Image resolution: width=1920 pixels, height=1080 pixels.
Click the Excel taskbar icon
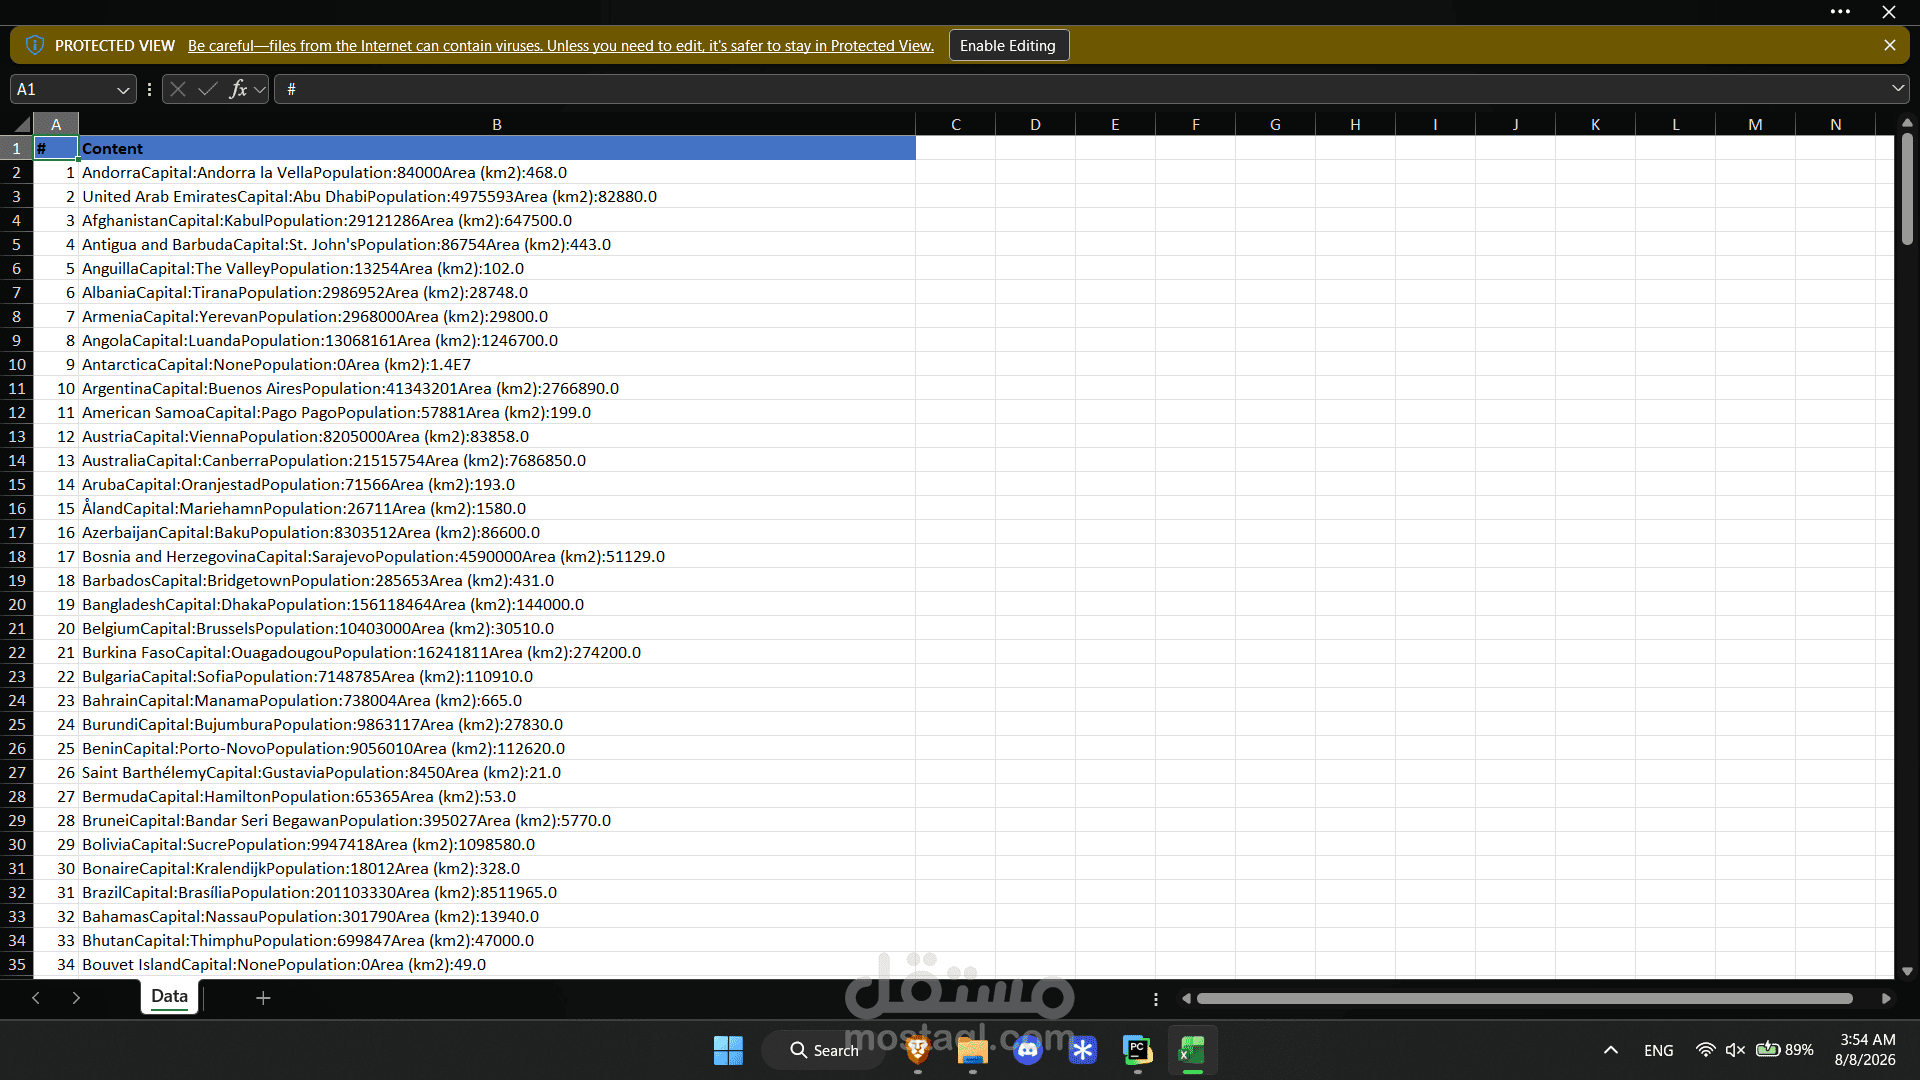pyautogui.click(x=1192, y=1050)
